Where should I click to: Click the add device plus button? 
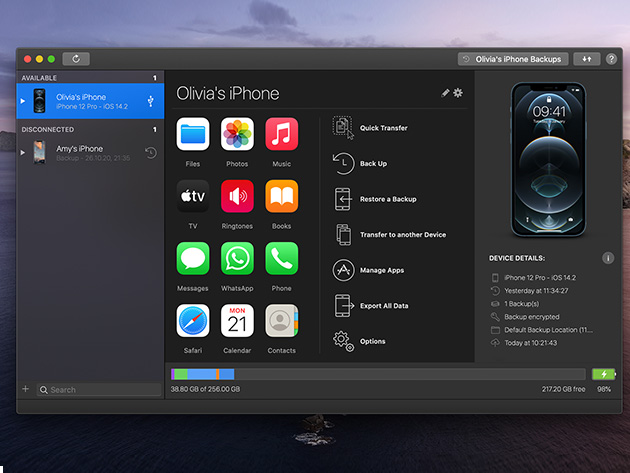25,389
